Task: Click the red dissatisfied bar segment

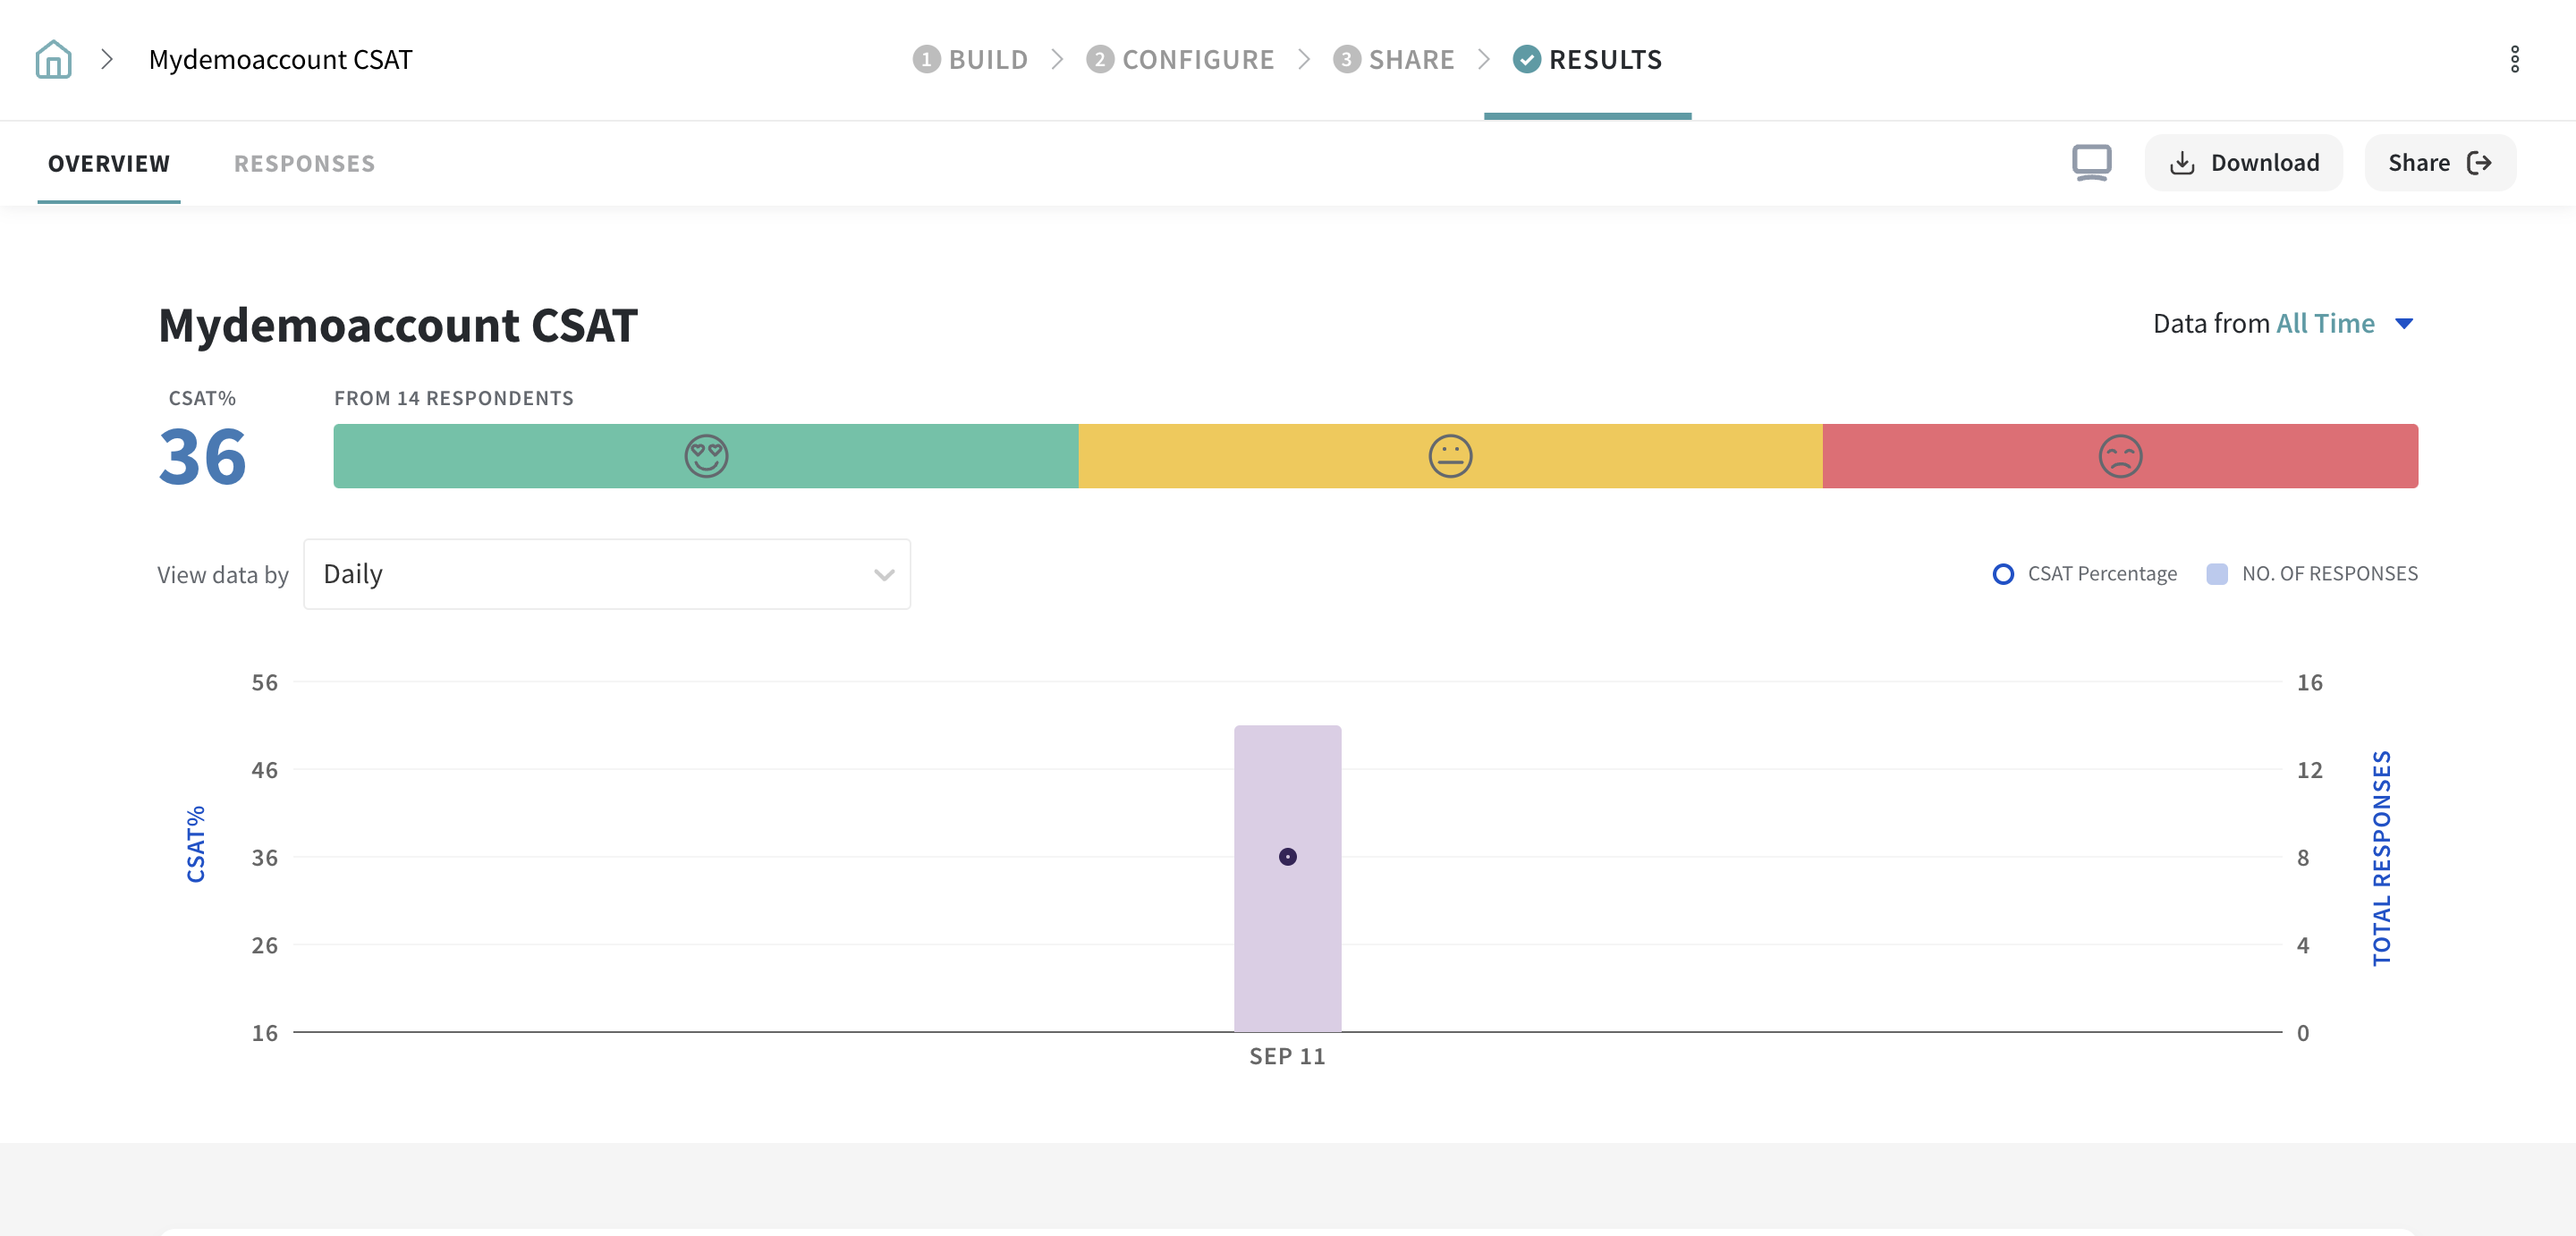Action: (x=2300, y=456)
